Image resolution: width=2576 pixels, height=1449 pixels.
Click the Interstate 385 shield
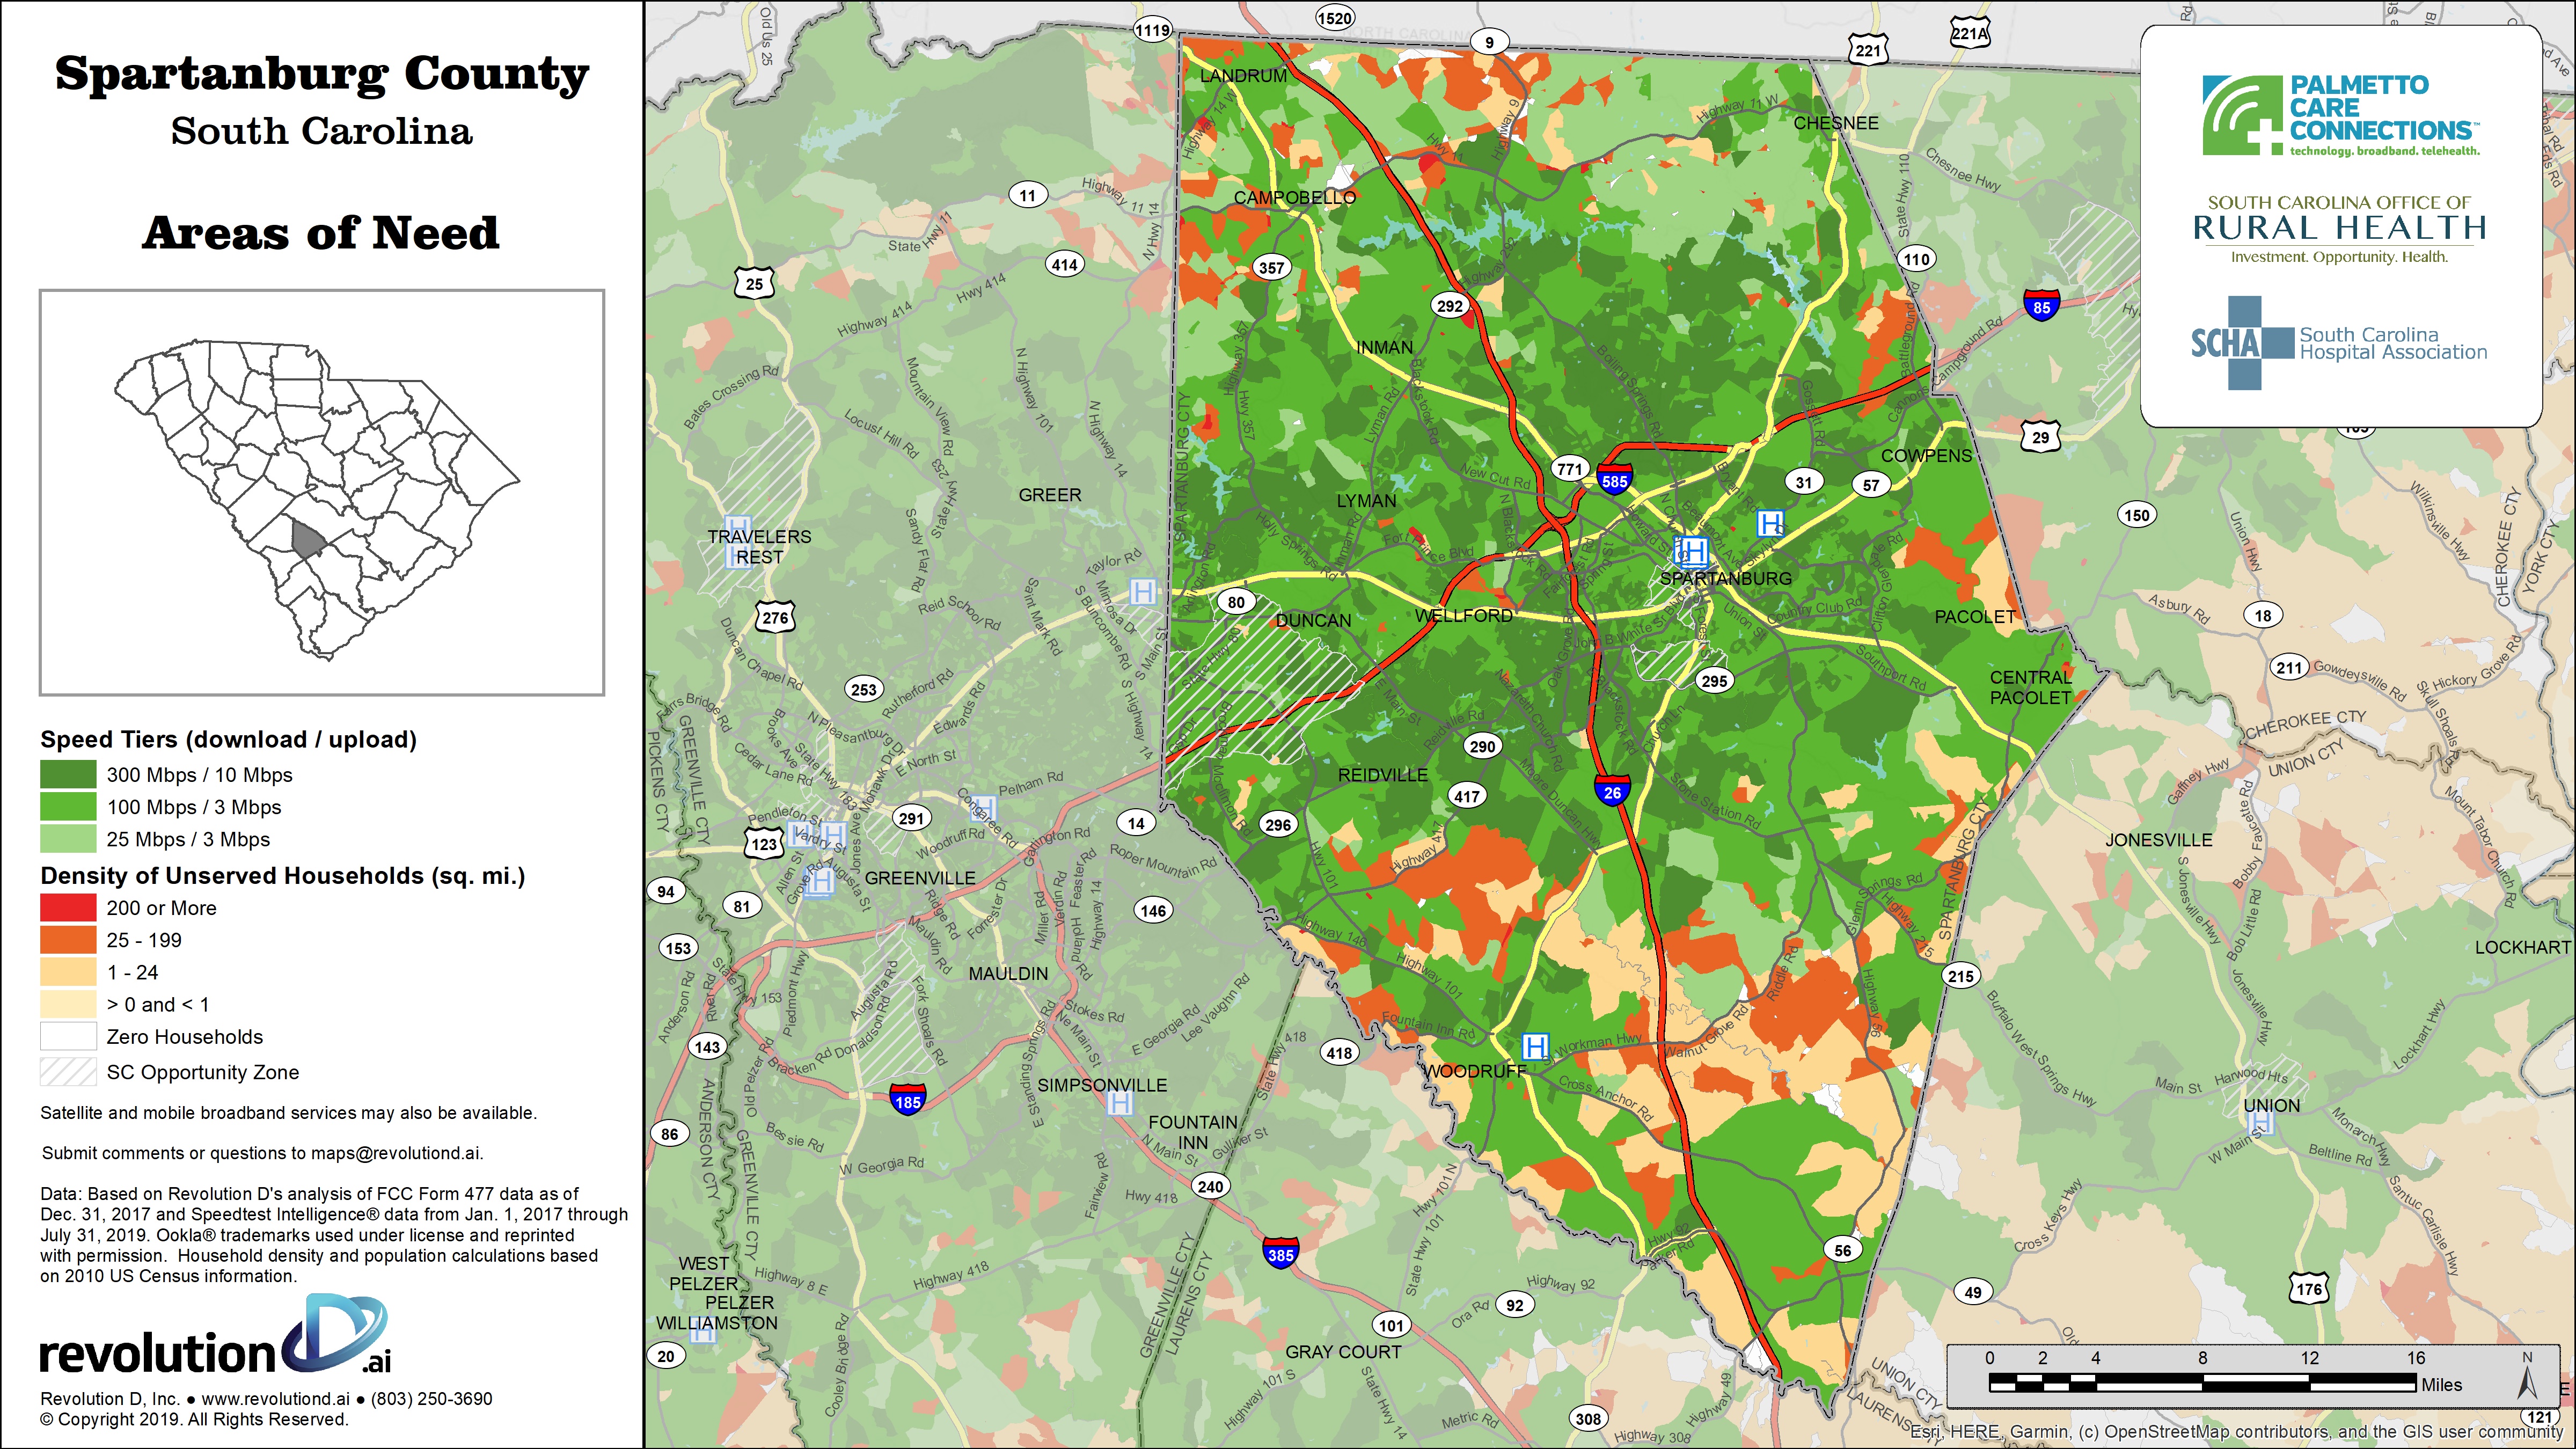click(1280, 1254)
